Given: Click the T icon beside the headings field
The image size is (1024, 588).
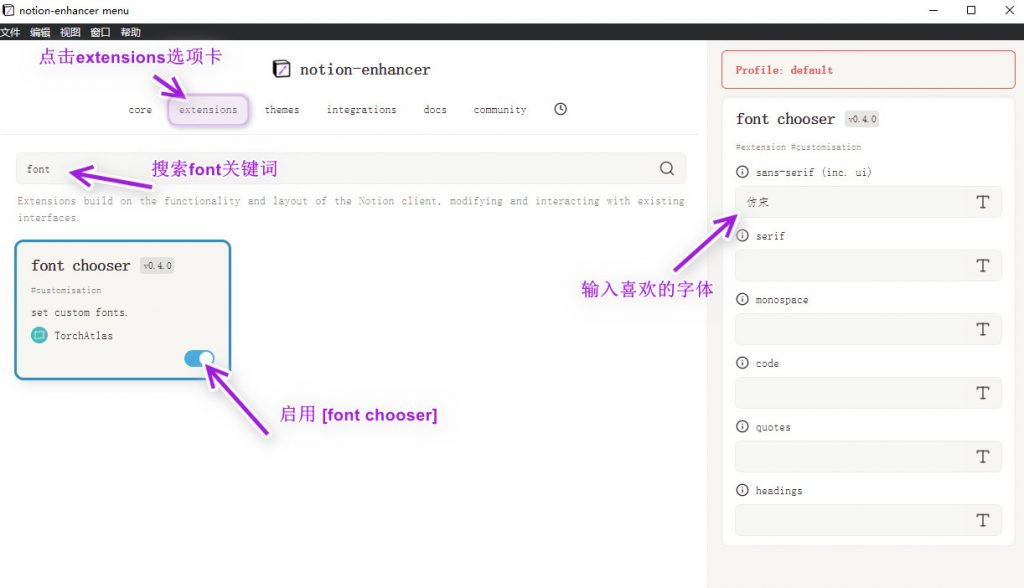Looking at the screenshot, I should [982, 520].
